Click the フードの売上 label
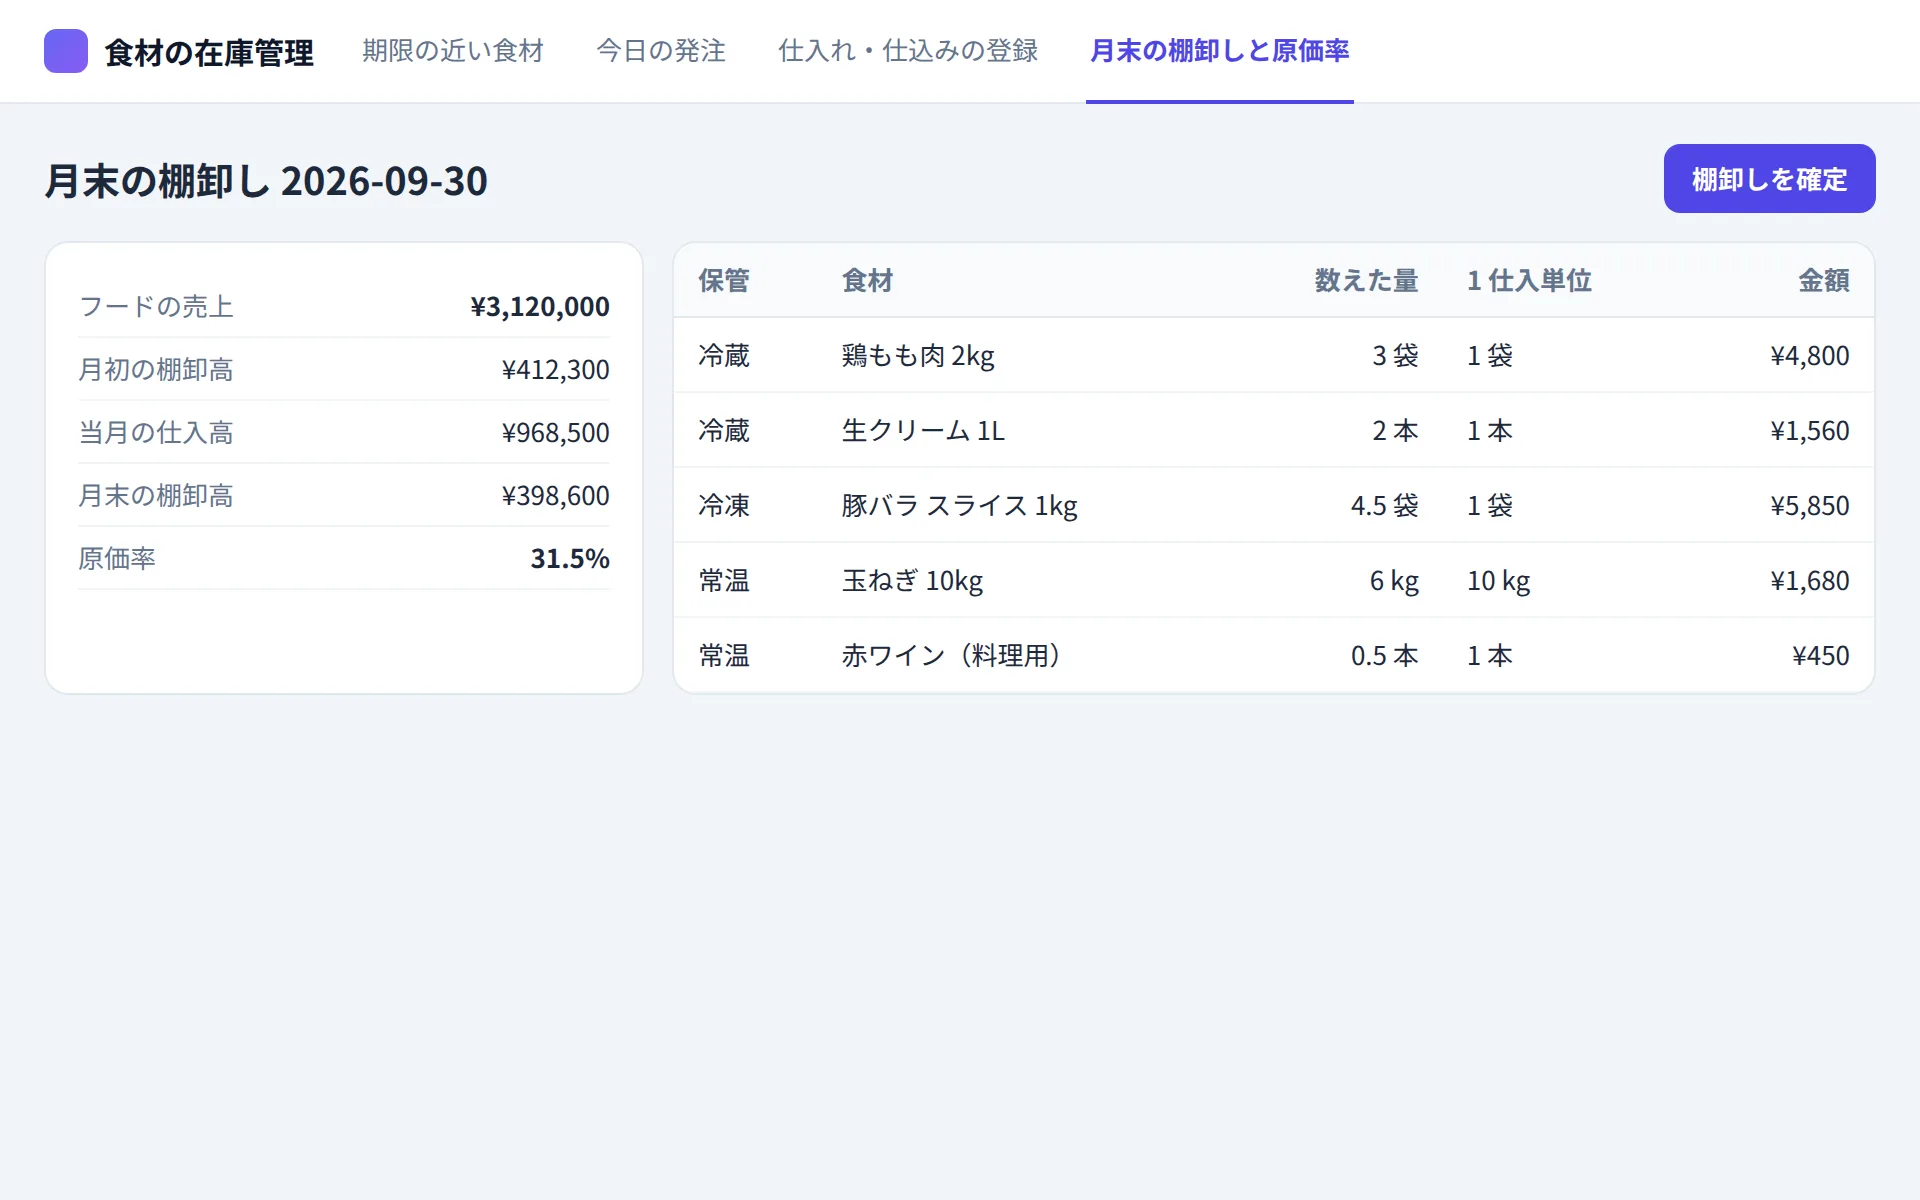Viewport: 1920px width, 1200px height. [156, 307]
